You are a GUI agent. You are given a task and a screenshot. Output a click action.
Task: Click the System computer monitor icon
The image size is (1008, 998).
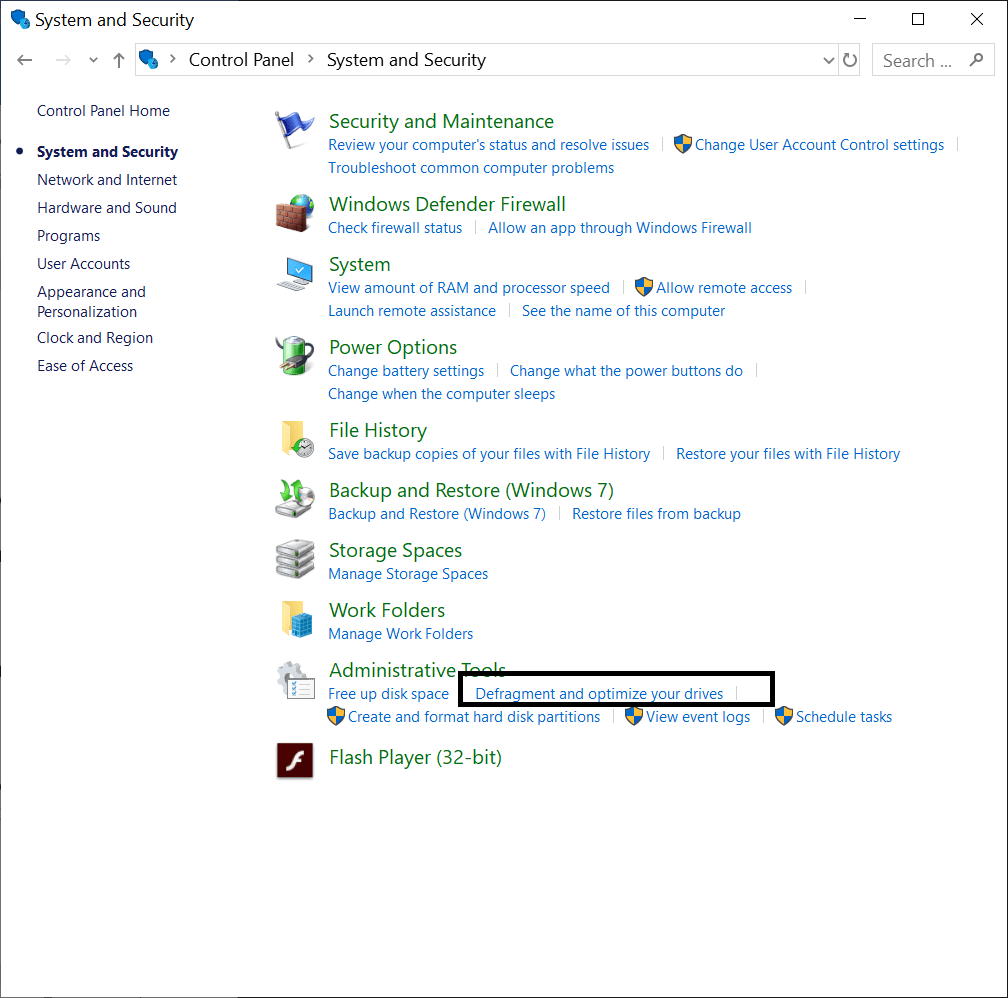pos(295,273)
